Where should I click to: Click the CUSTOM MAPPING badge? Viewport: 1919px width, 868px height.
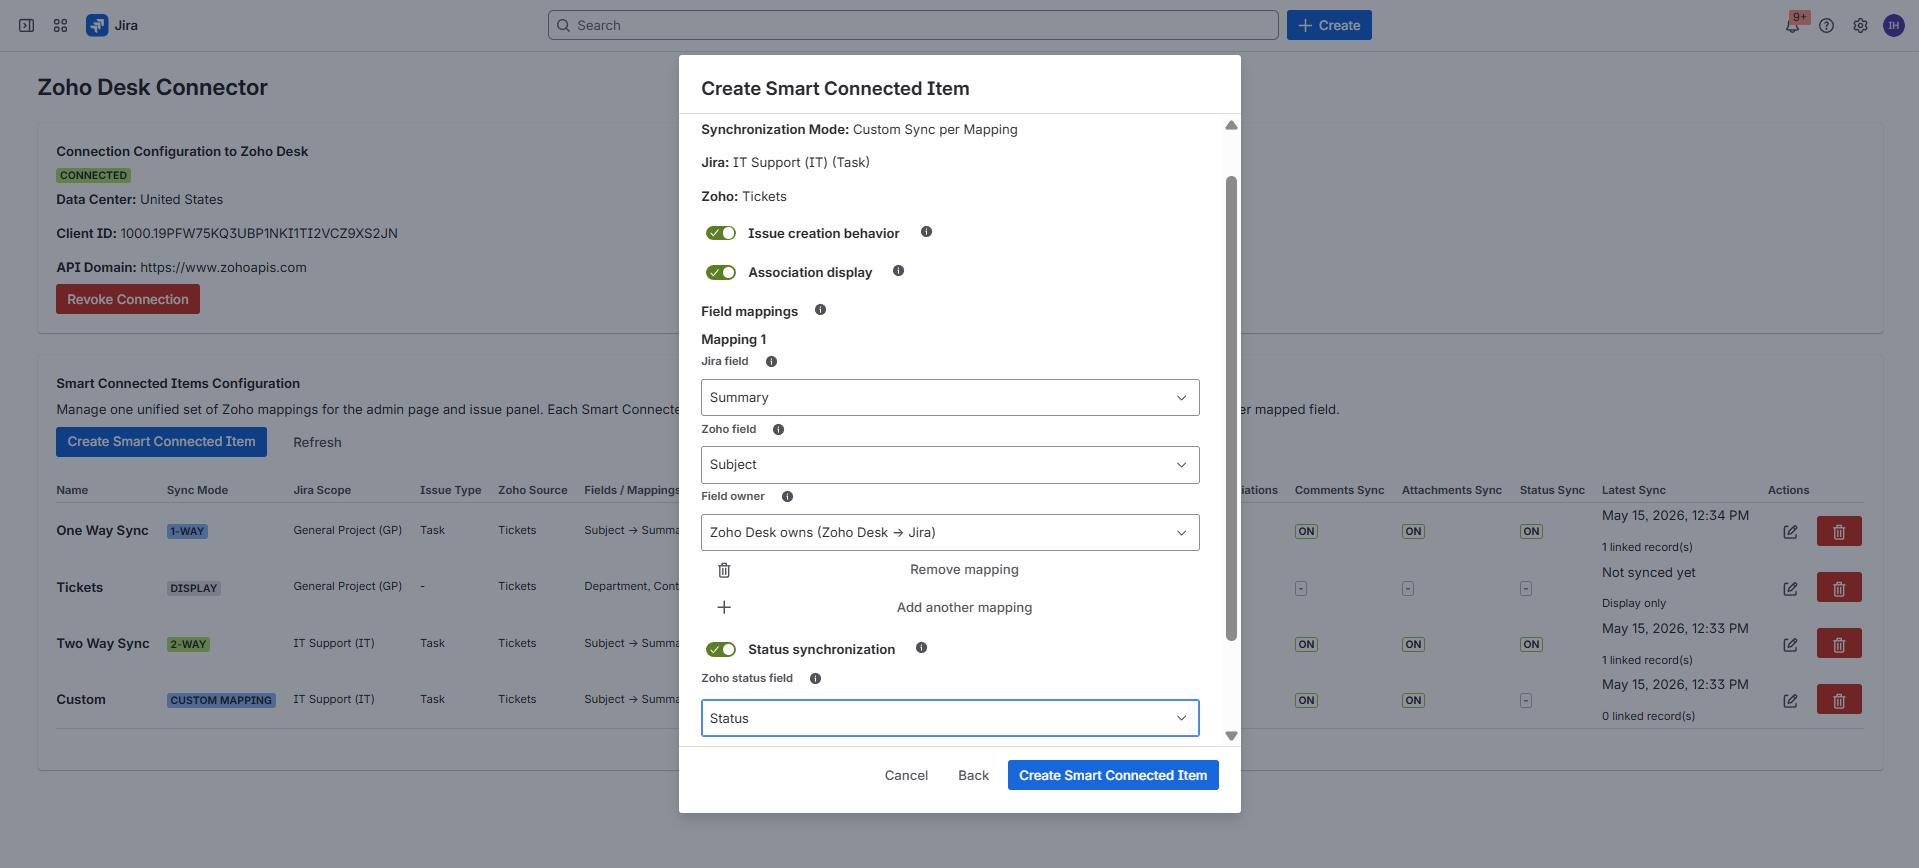[221, 700]
